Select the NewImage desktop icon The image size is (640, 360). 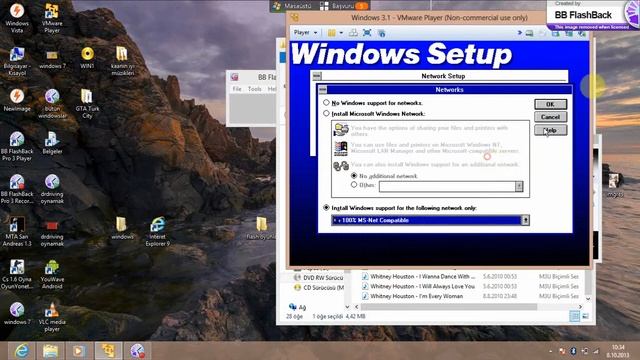coord(17,100)
